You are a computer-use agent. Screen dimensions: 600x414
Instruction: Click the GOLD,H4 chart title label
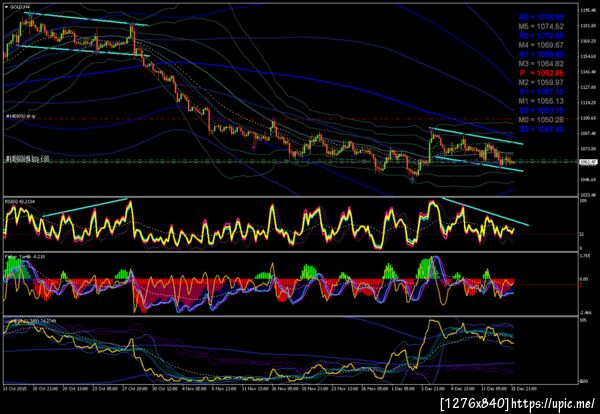click(x=20, y=7)
